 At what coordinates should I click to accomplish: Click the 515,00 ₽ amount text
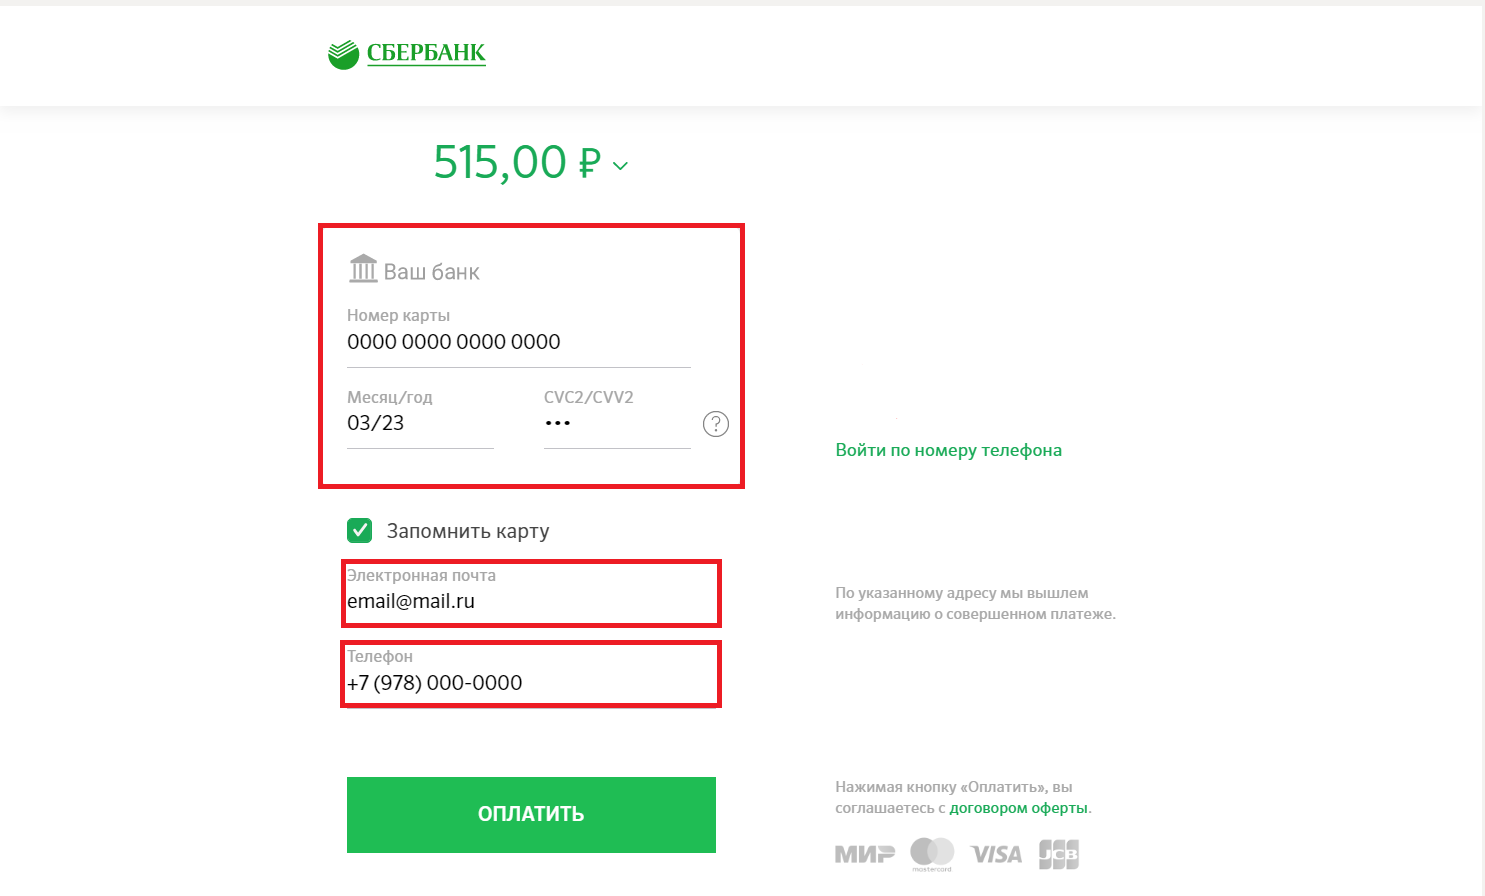coord(517,162)
